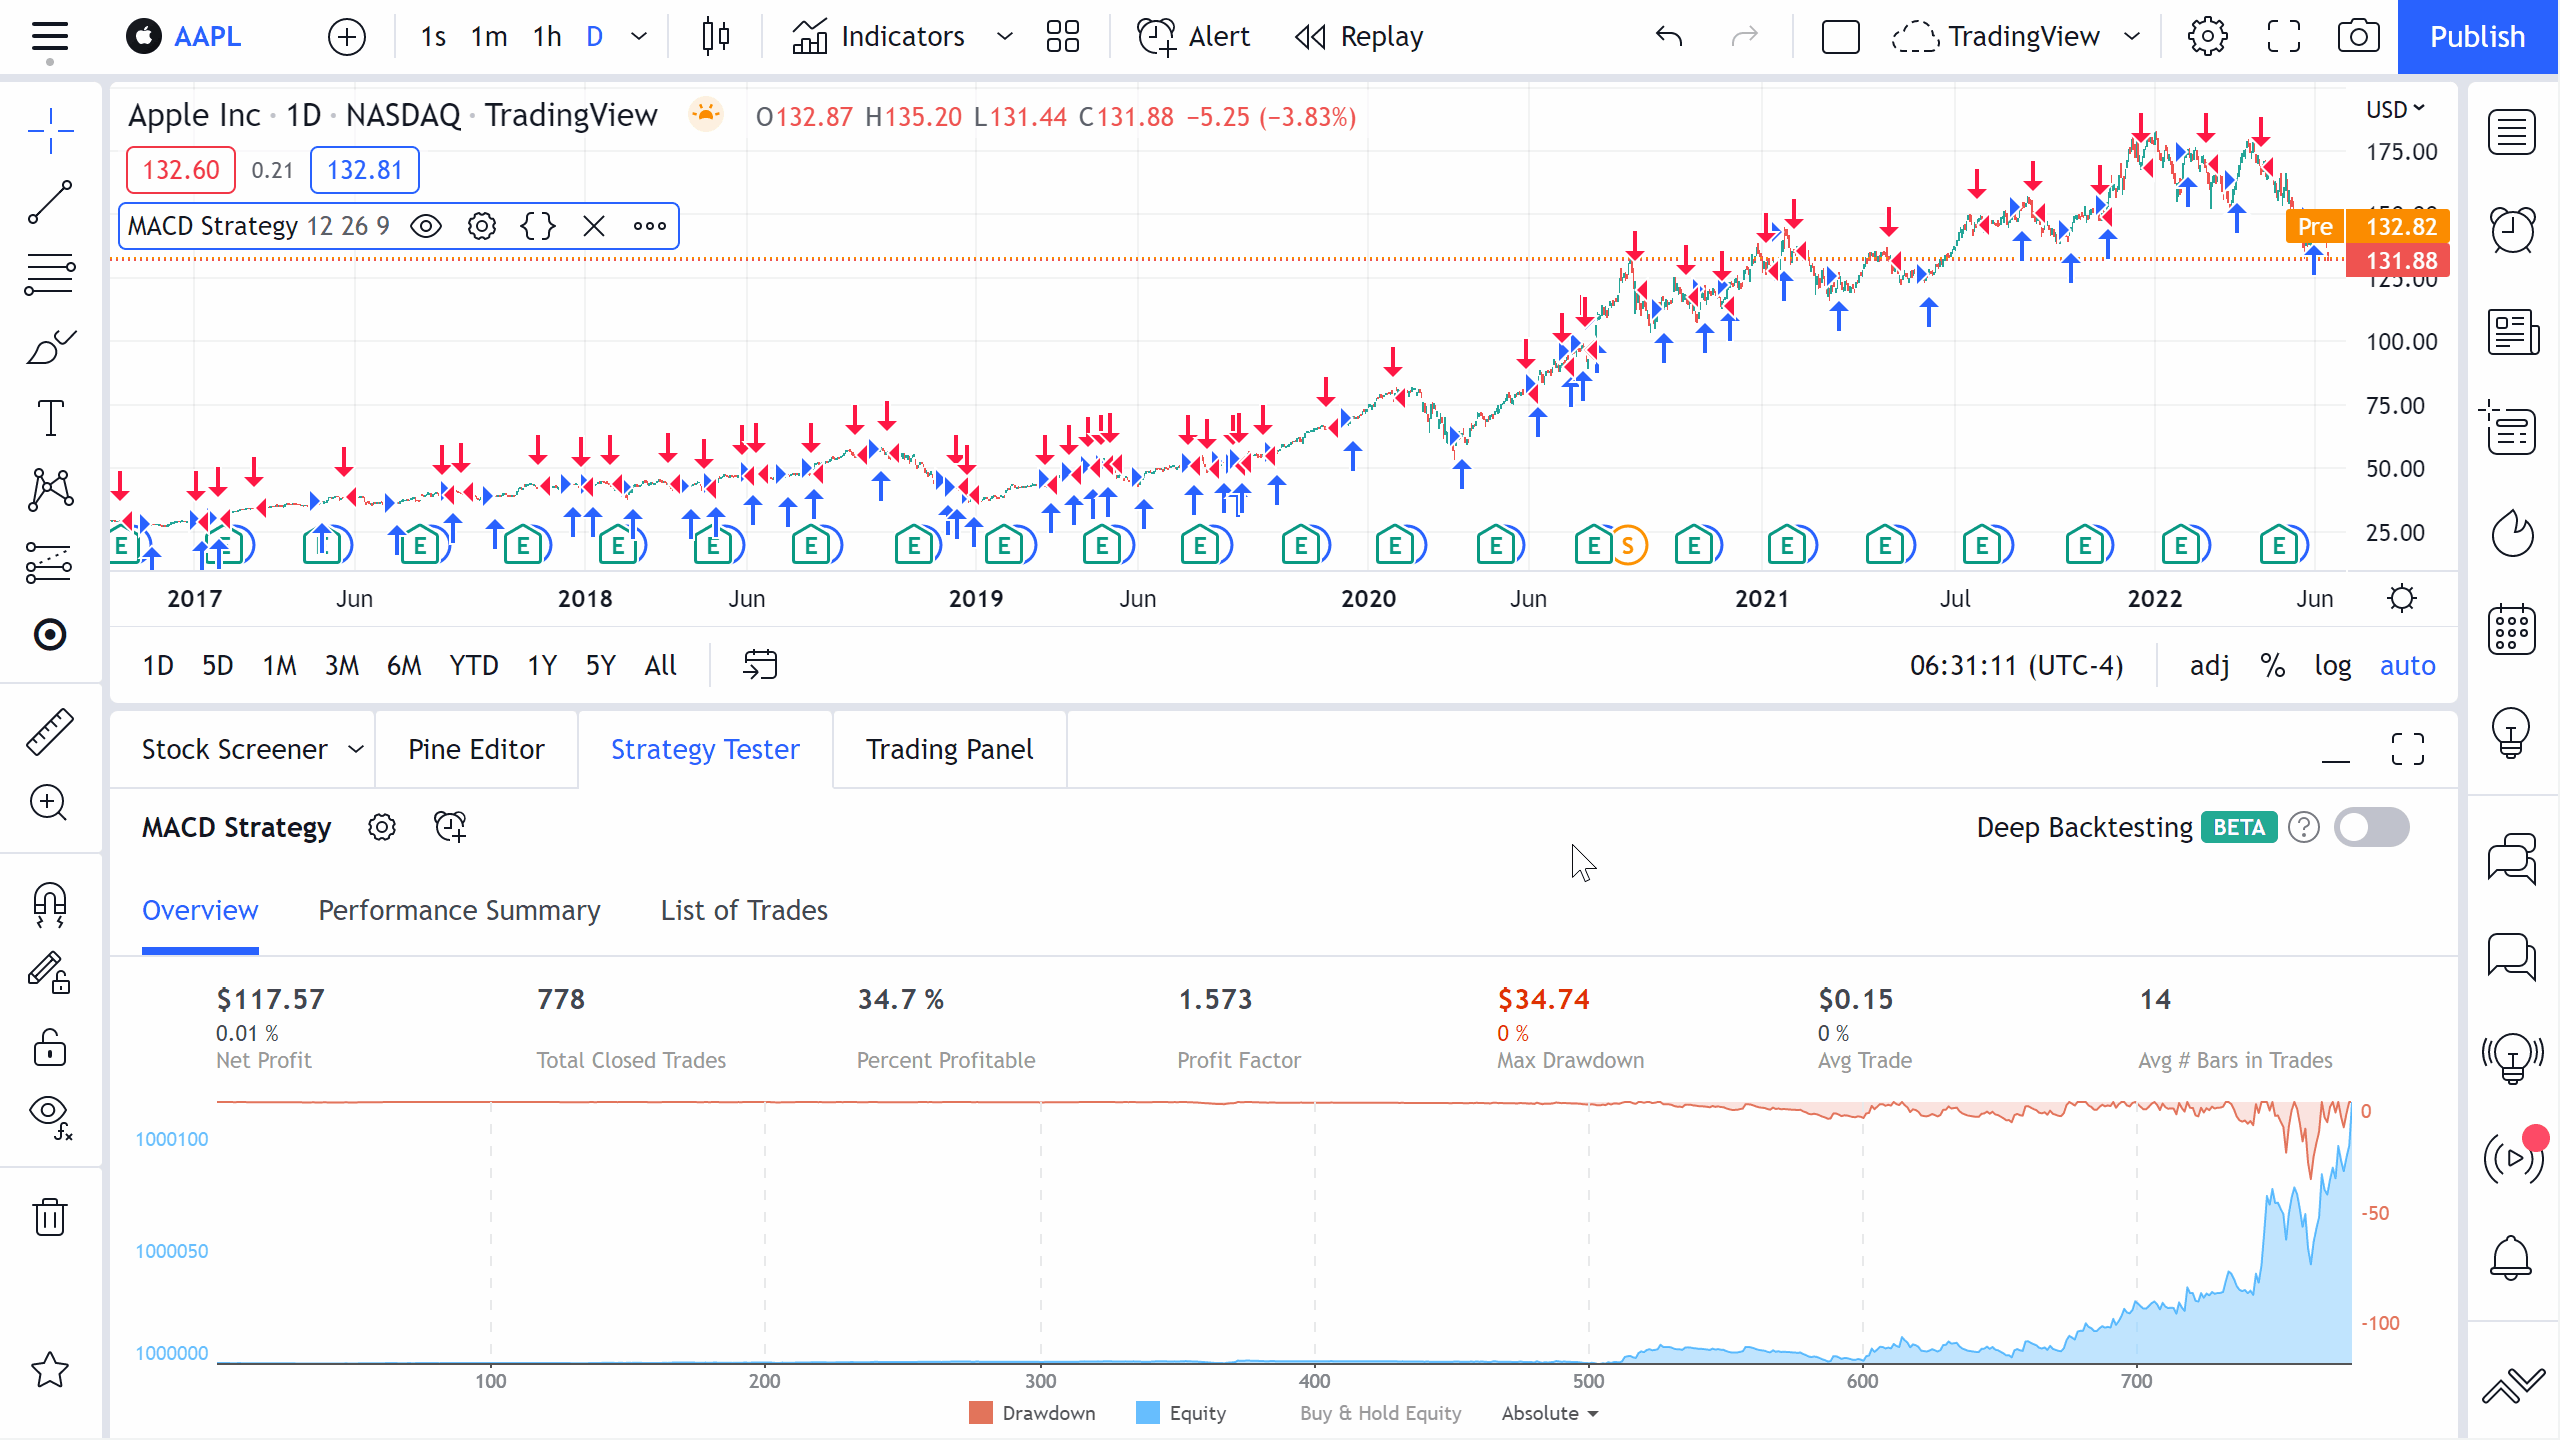2560x1440 pixels.
Task: Select the text annotation tool
Action: pyautogui.click(x=49, y=418)
